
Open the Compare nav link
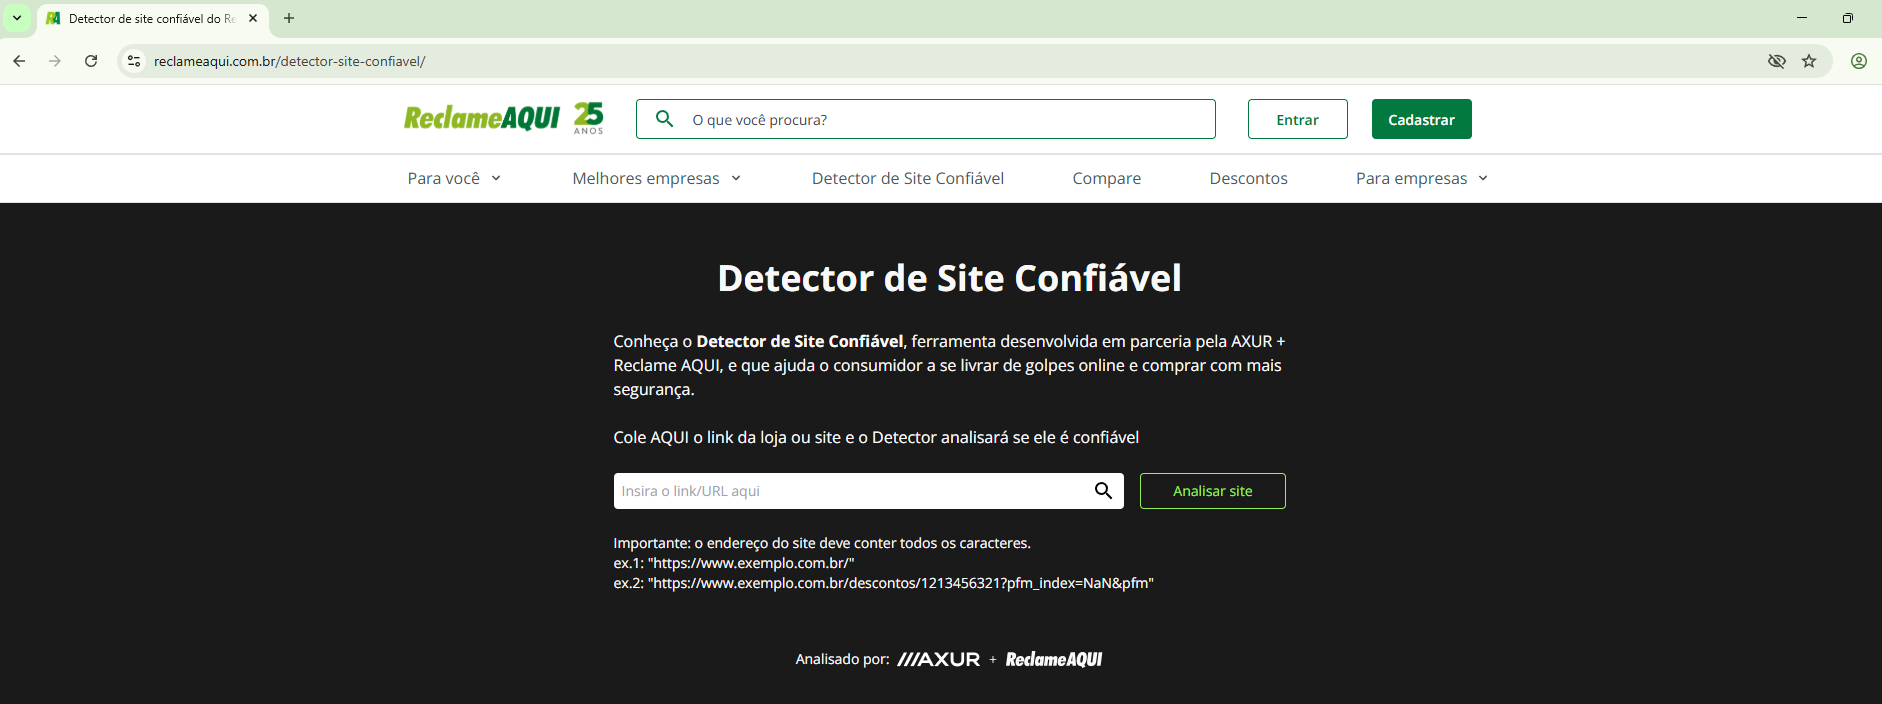pos(1106,178)
